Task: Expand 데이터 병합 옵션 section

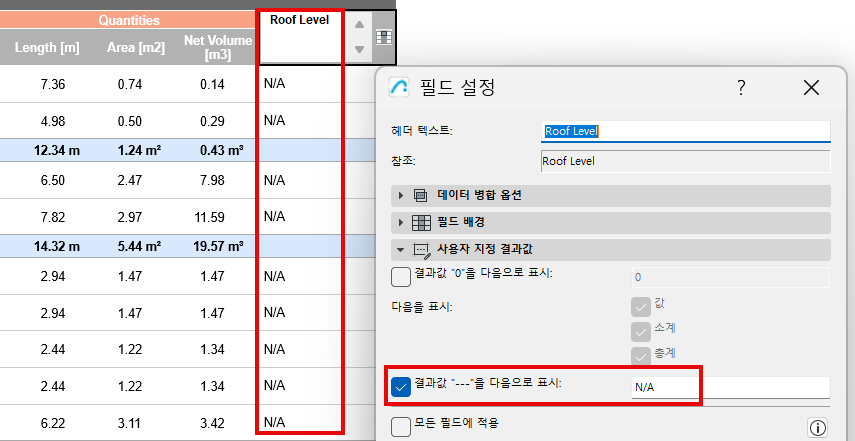Action: click(x=611, y=196)
